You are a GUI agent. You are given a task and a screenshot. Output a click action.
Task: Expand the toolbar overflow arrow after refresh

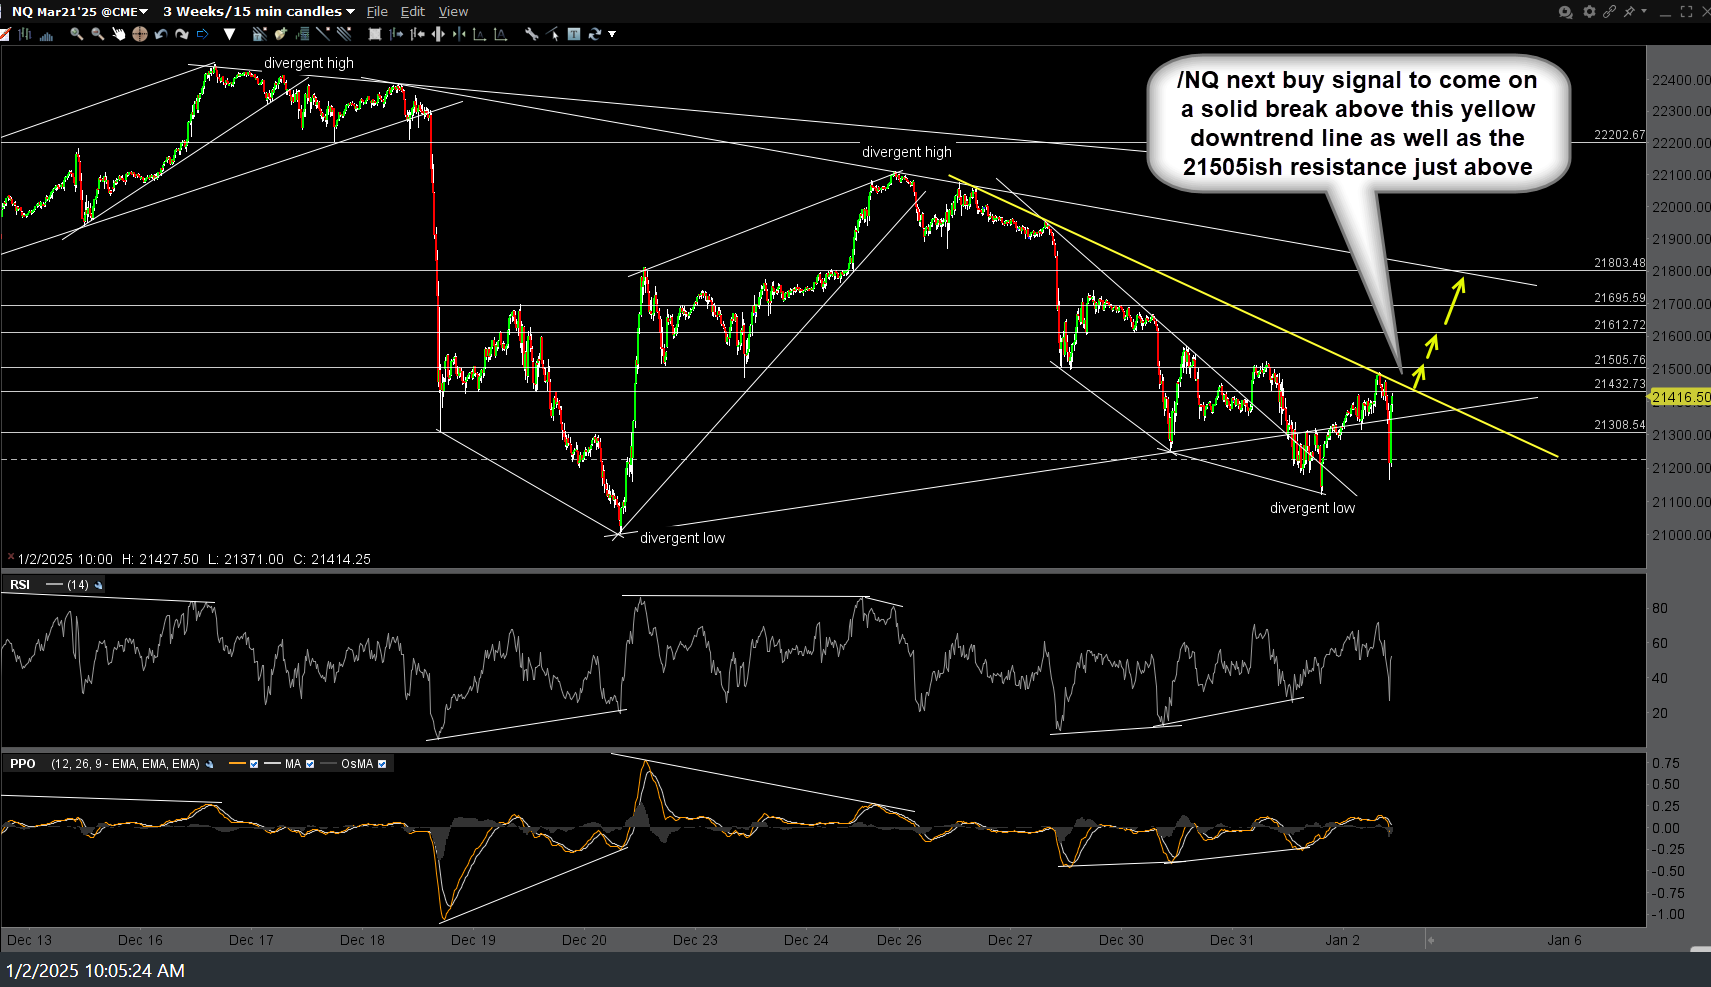612,34
